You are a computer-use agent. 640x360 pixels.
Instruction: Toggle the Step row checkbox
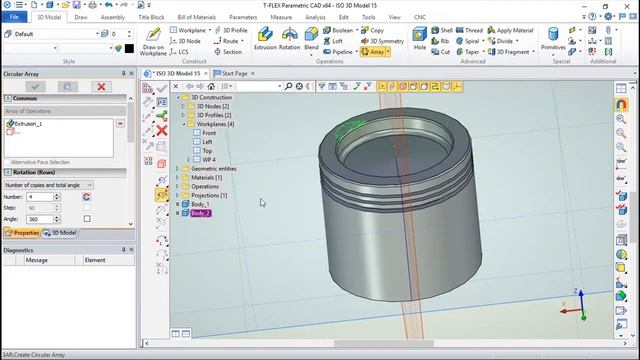click(87, 208)
